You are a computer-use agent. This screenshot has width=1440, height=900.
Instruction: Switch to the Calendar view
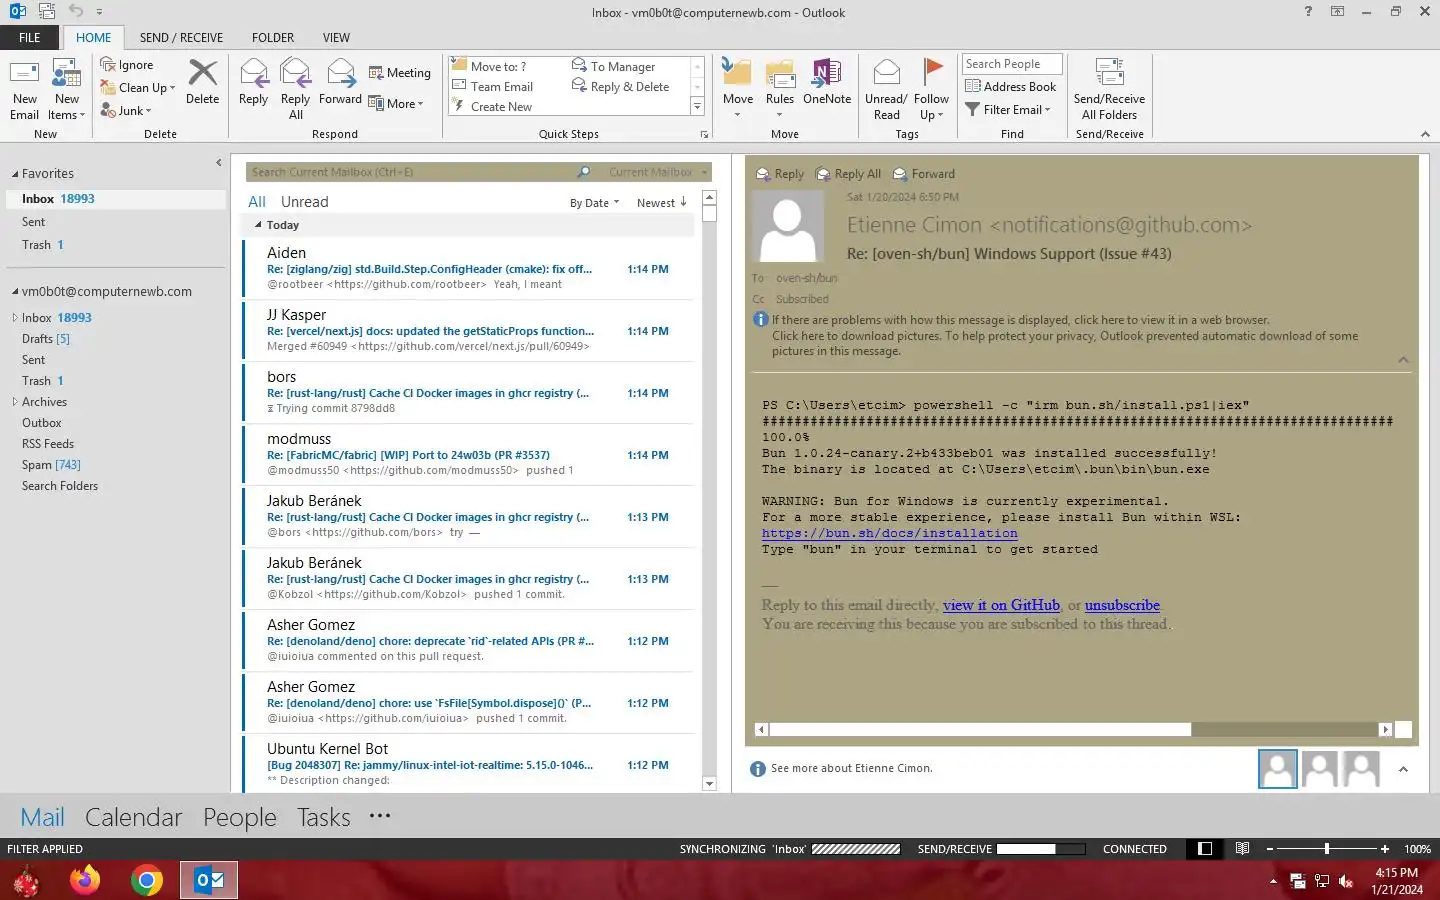point(133,817)
